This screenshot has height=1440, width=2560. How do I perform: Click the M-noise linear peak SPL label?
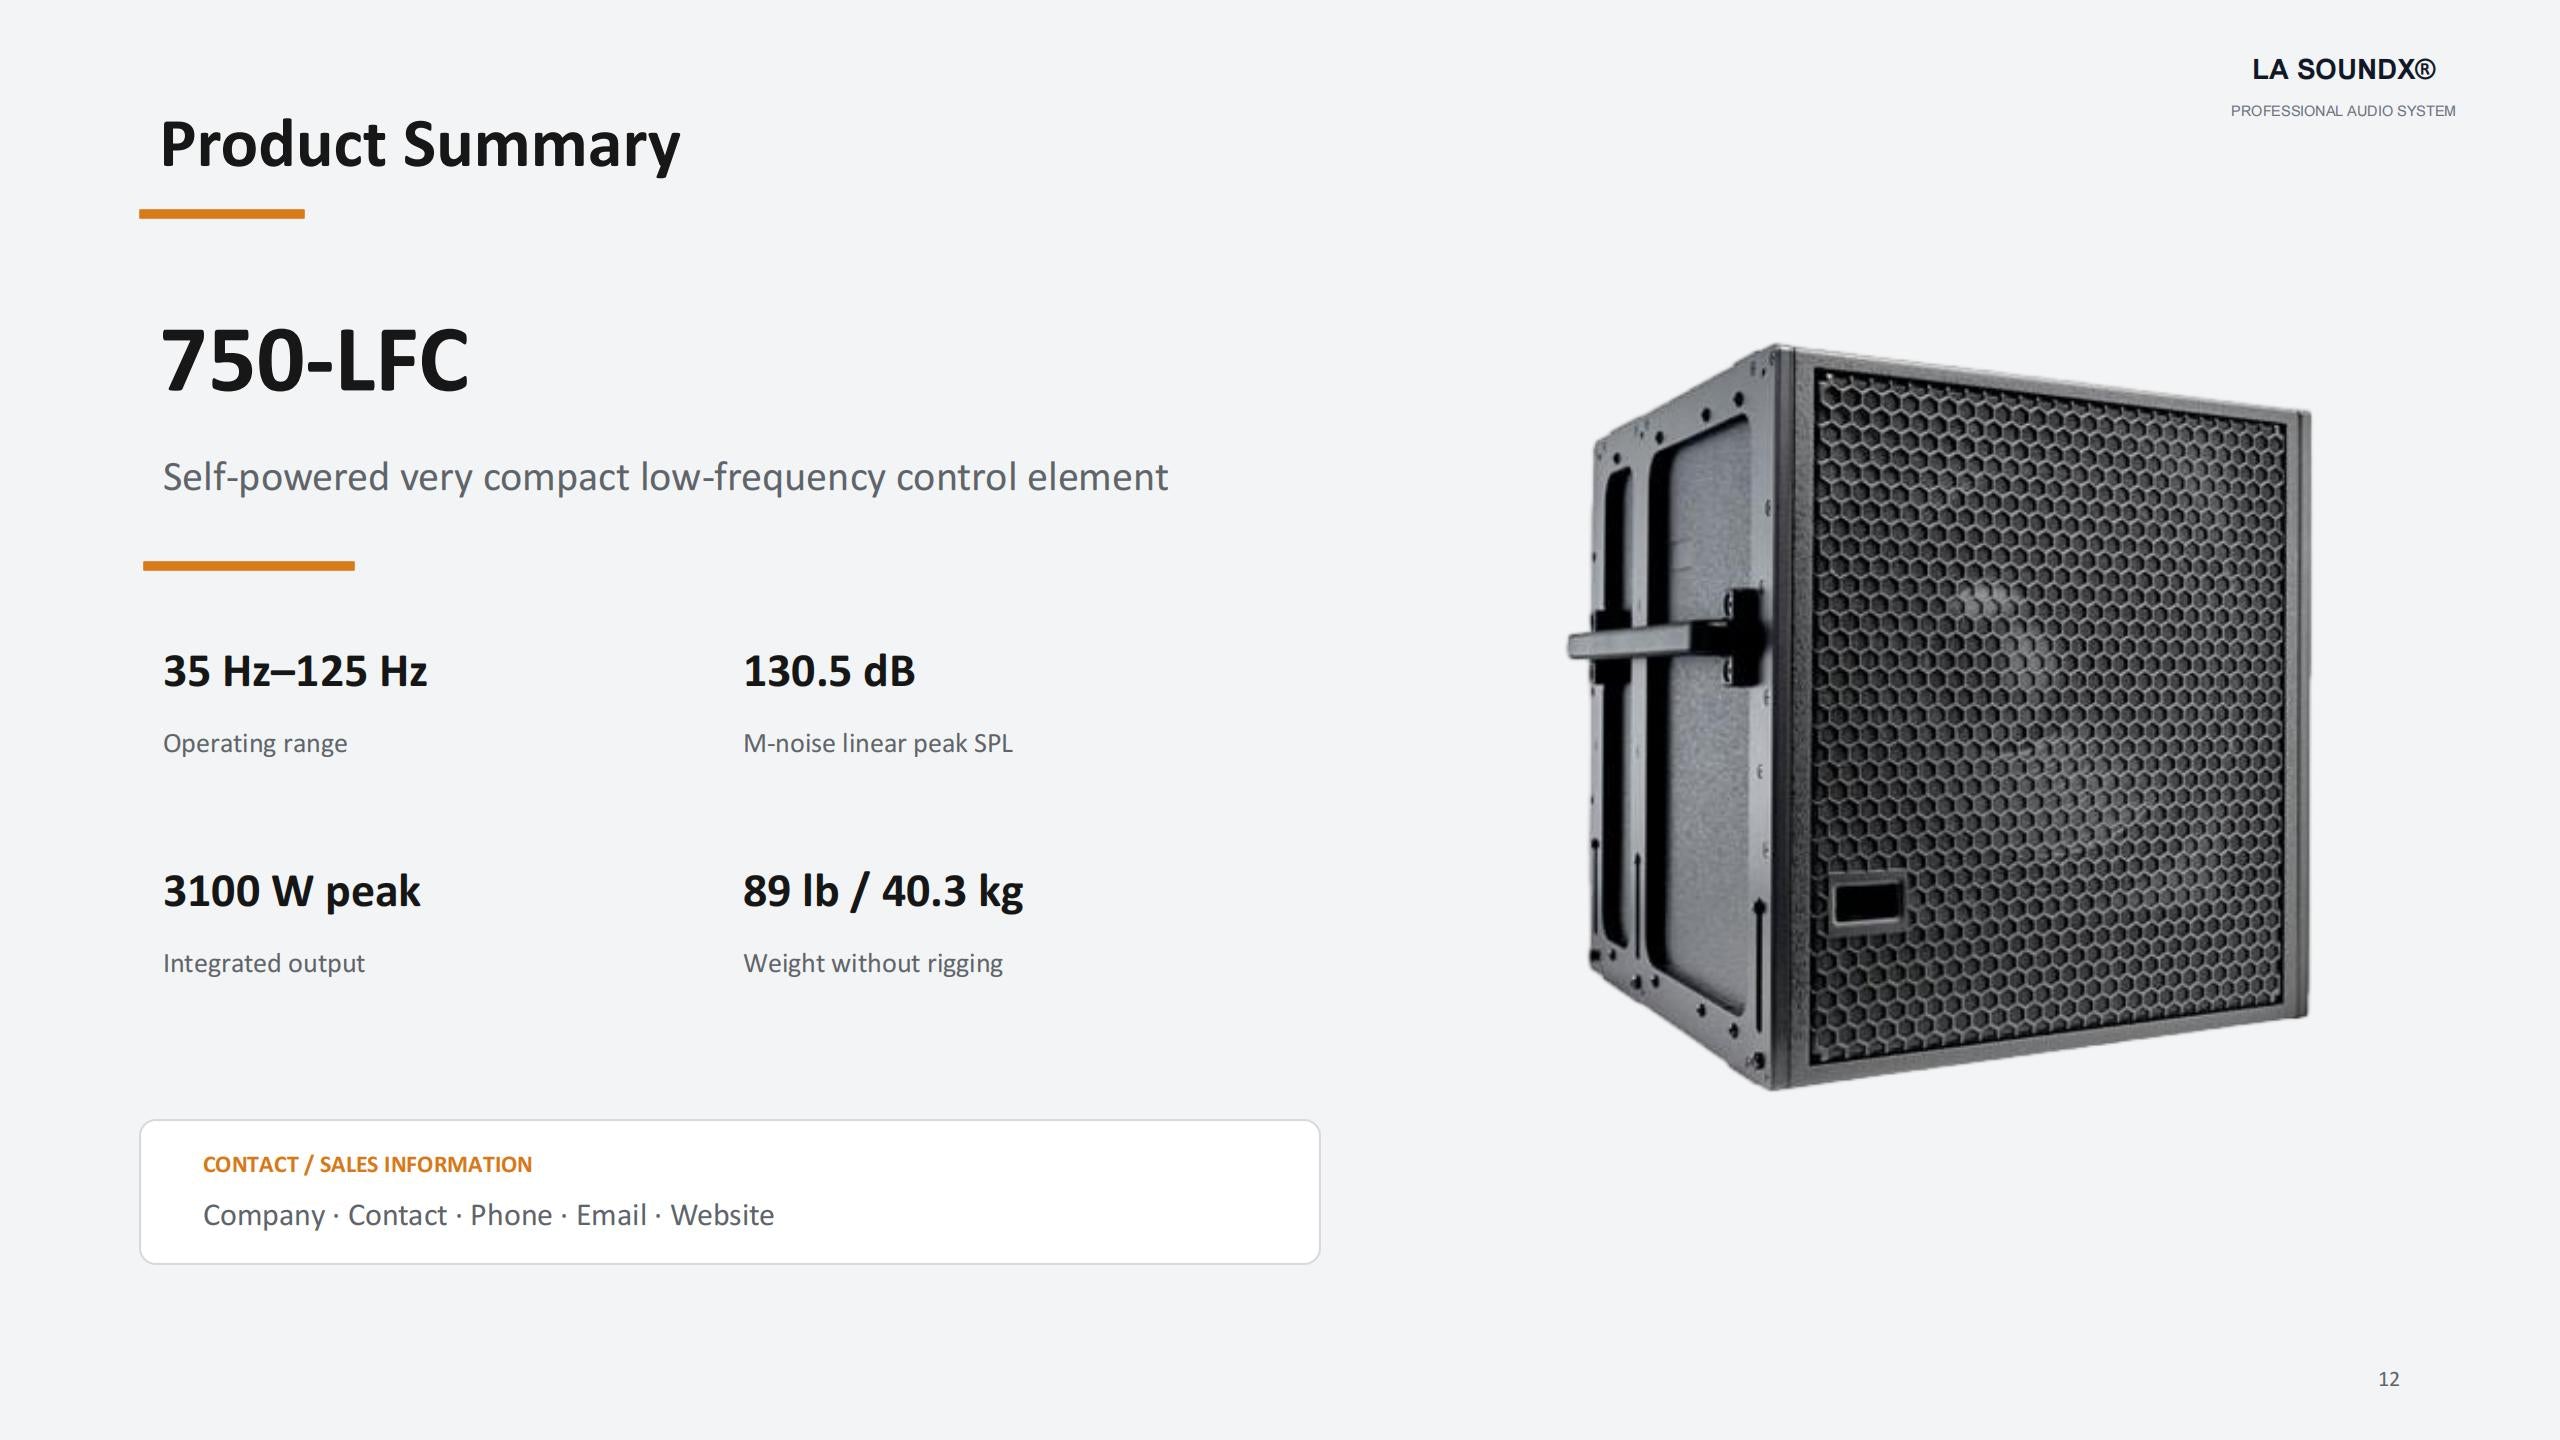tap(878, 743)
